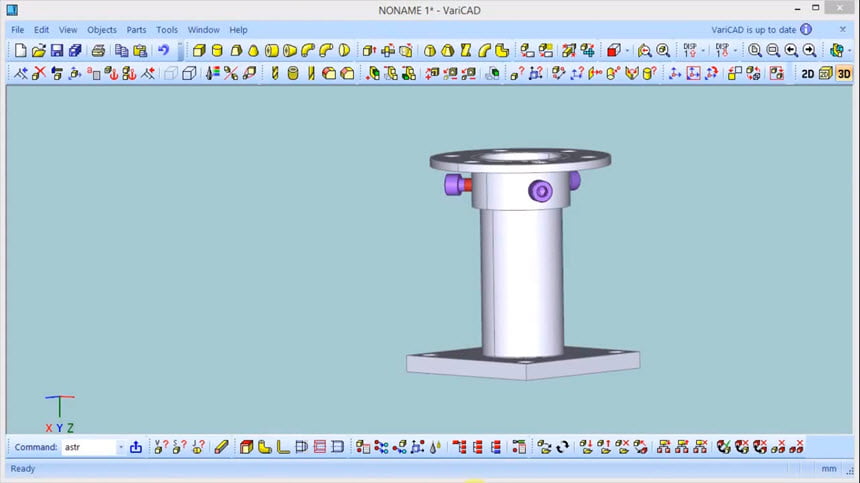This screenshot has width=860, height=483.
Task: Go to next view magnifier arrow
Action: point(810,50)
